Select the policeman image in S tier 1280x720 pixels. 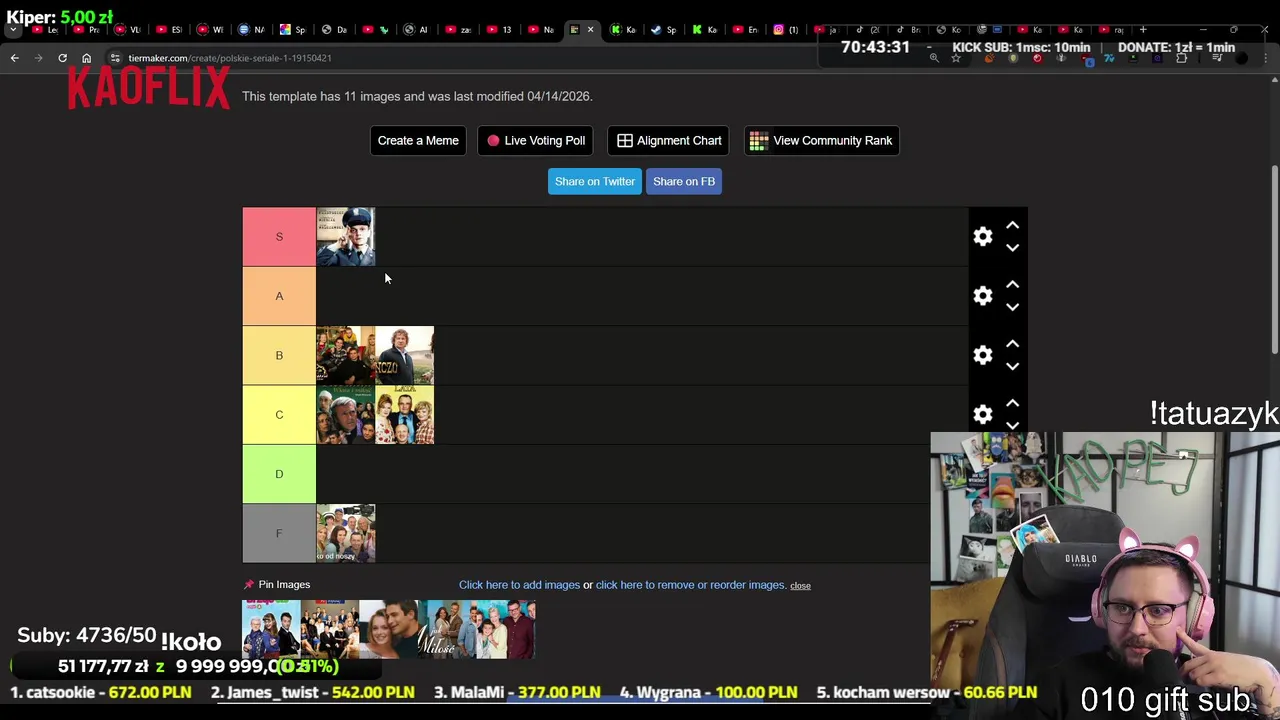click(x=346, y=237)
